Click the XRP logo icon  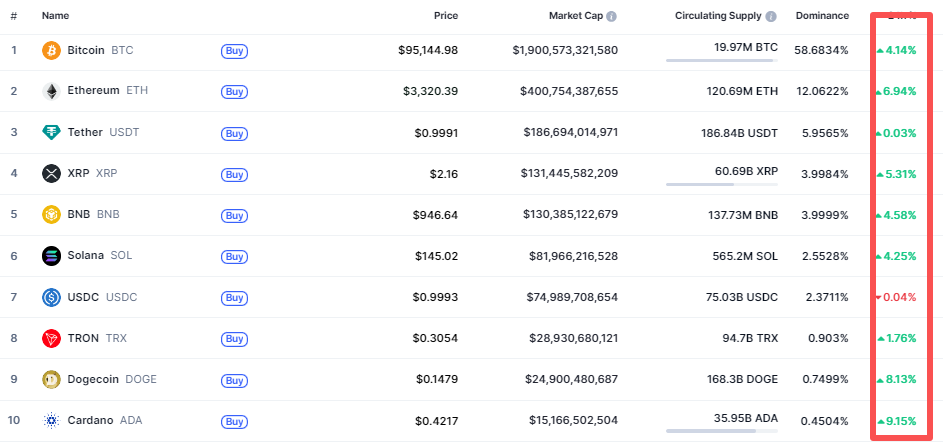pos(51,173)
